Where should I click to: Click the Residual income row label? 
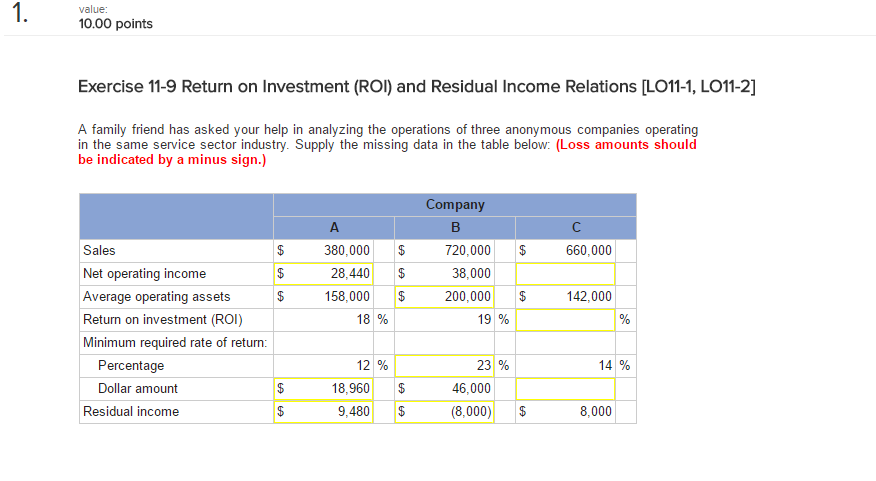[x=131, y=412]
